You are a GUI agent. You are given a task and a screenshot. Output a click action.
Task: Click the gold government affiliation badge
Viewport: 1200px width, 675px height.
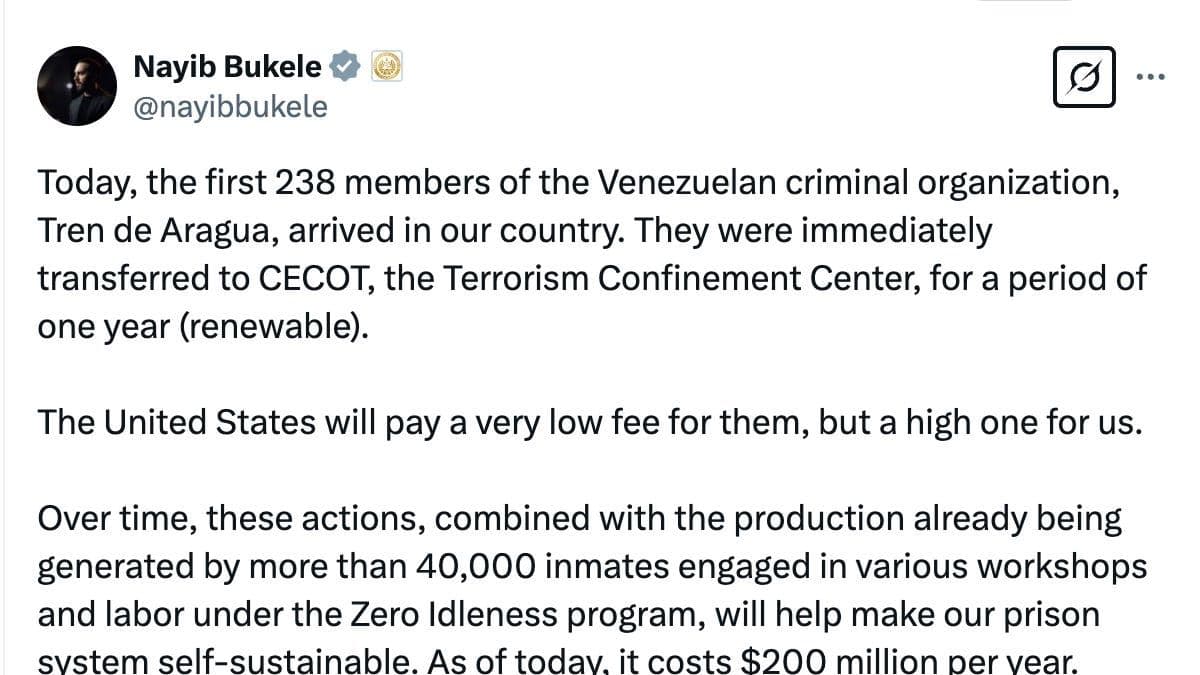386,67
